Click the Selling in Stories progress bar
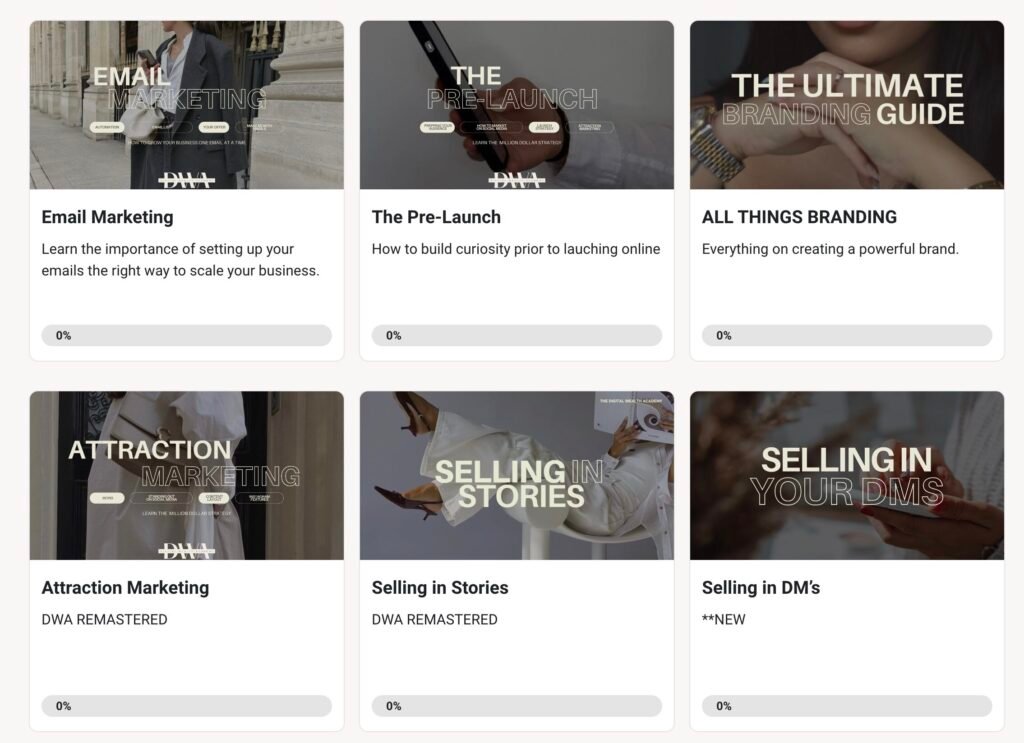The image size is (1024, 743). coord(516,706)
